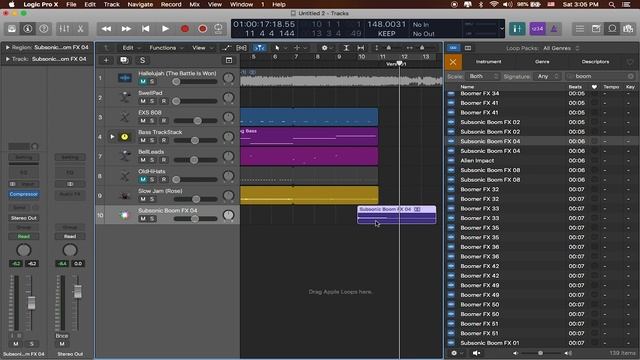Mute the SwellPad track

pos(143,101)
